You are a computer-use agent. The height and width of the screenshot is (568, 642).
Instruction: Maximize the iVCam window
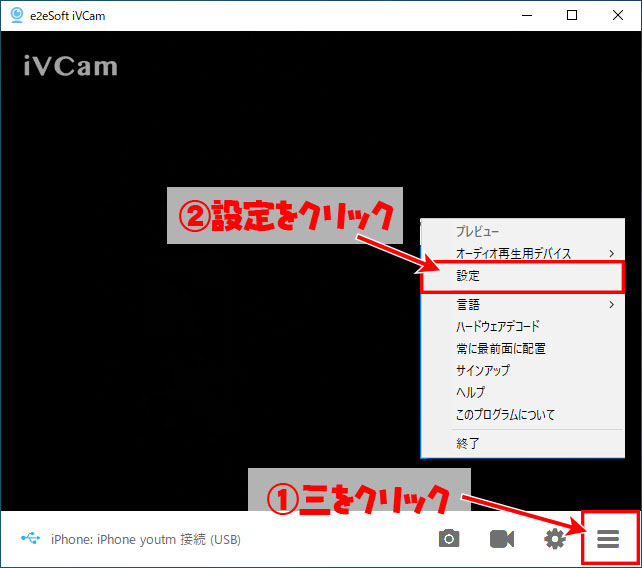pos(572,16)
